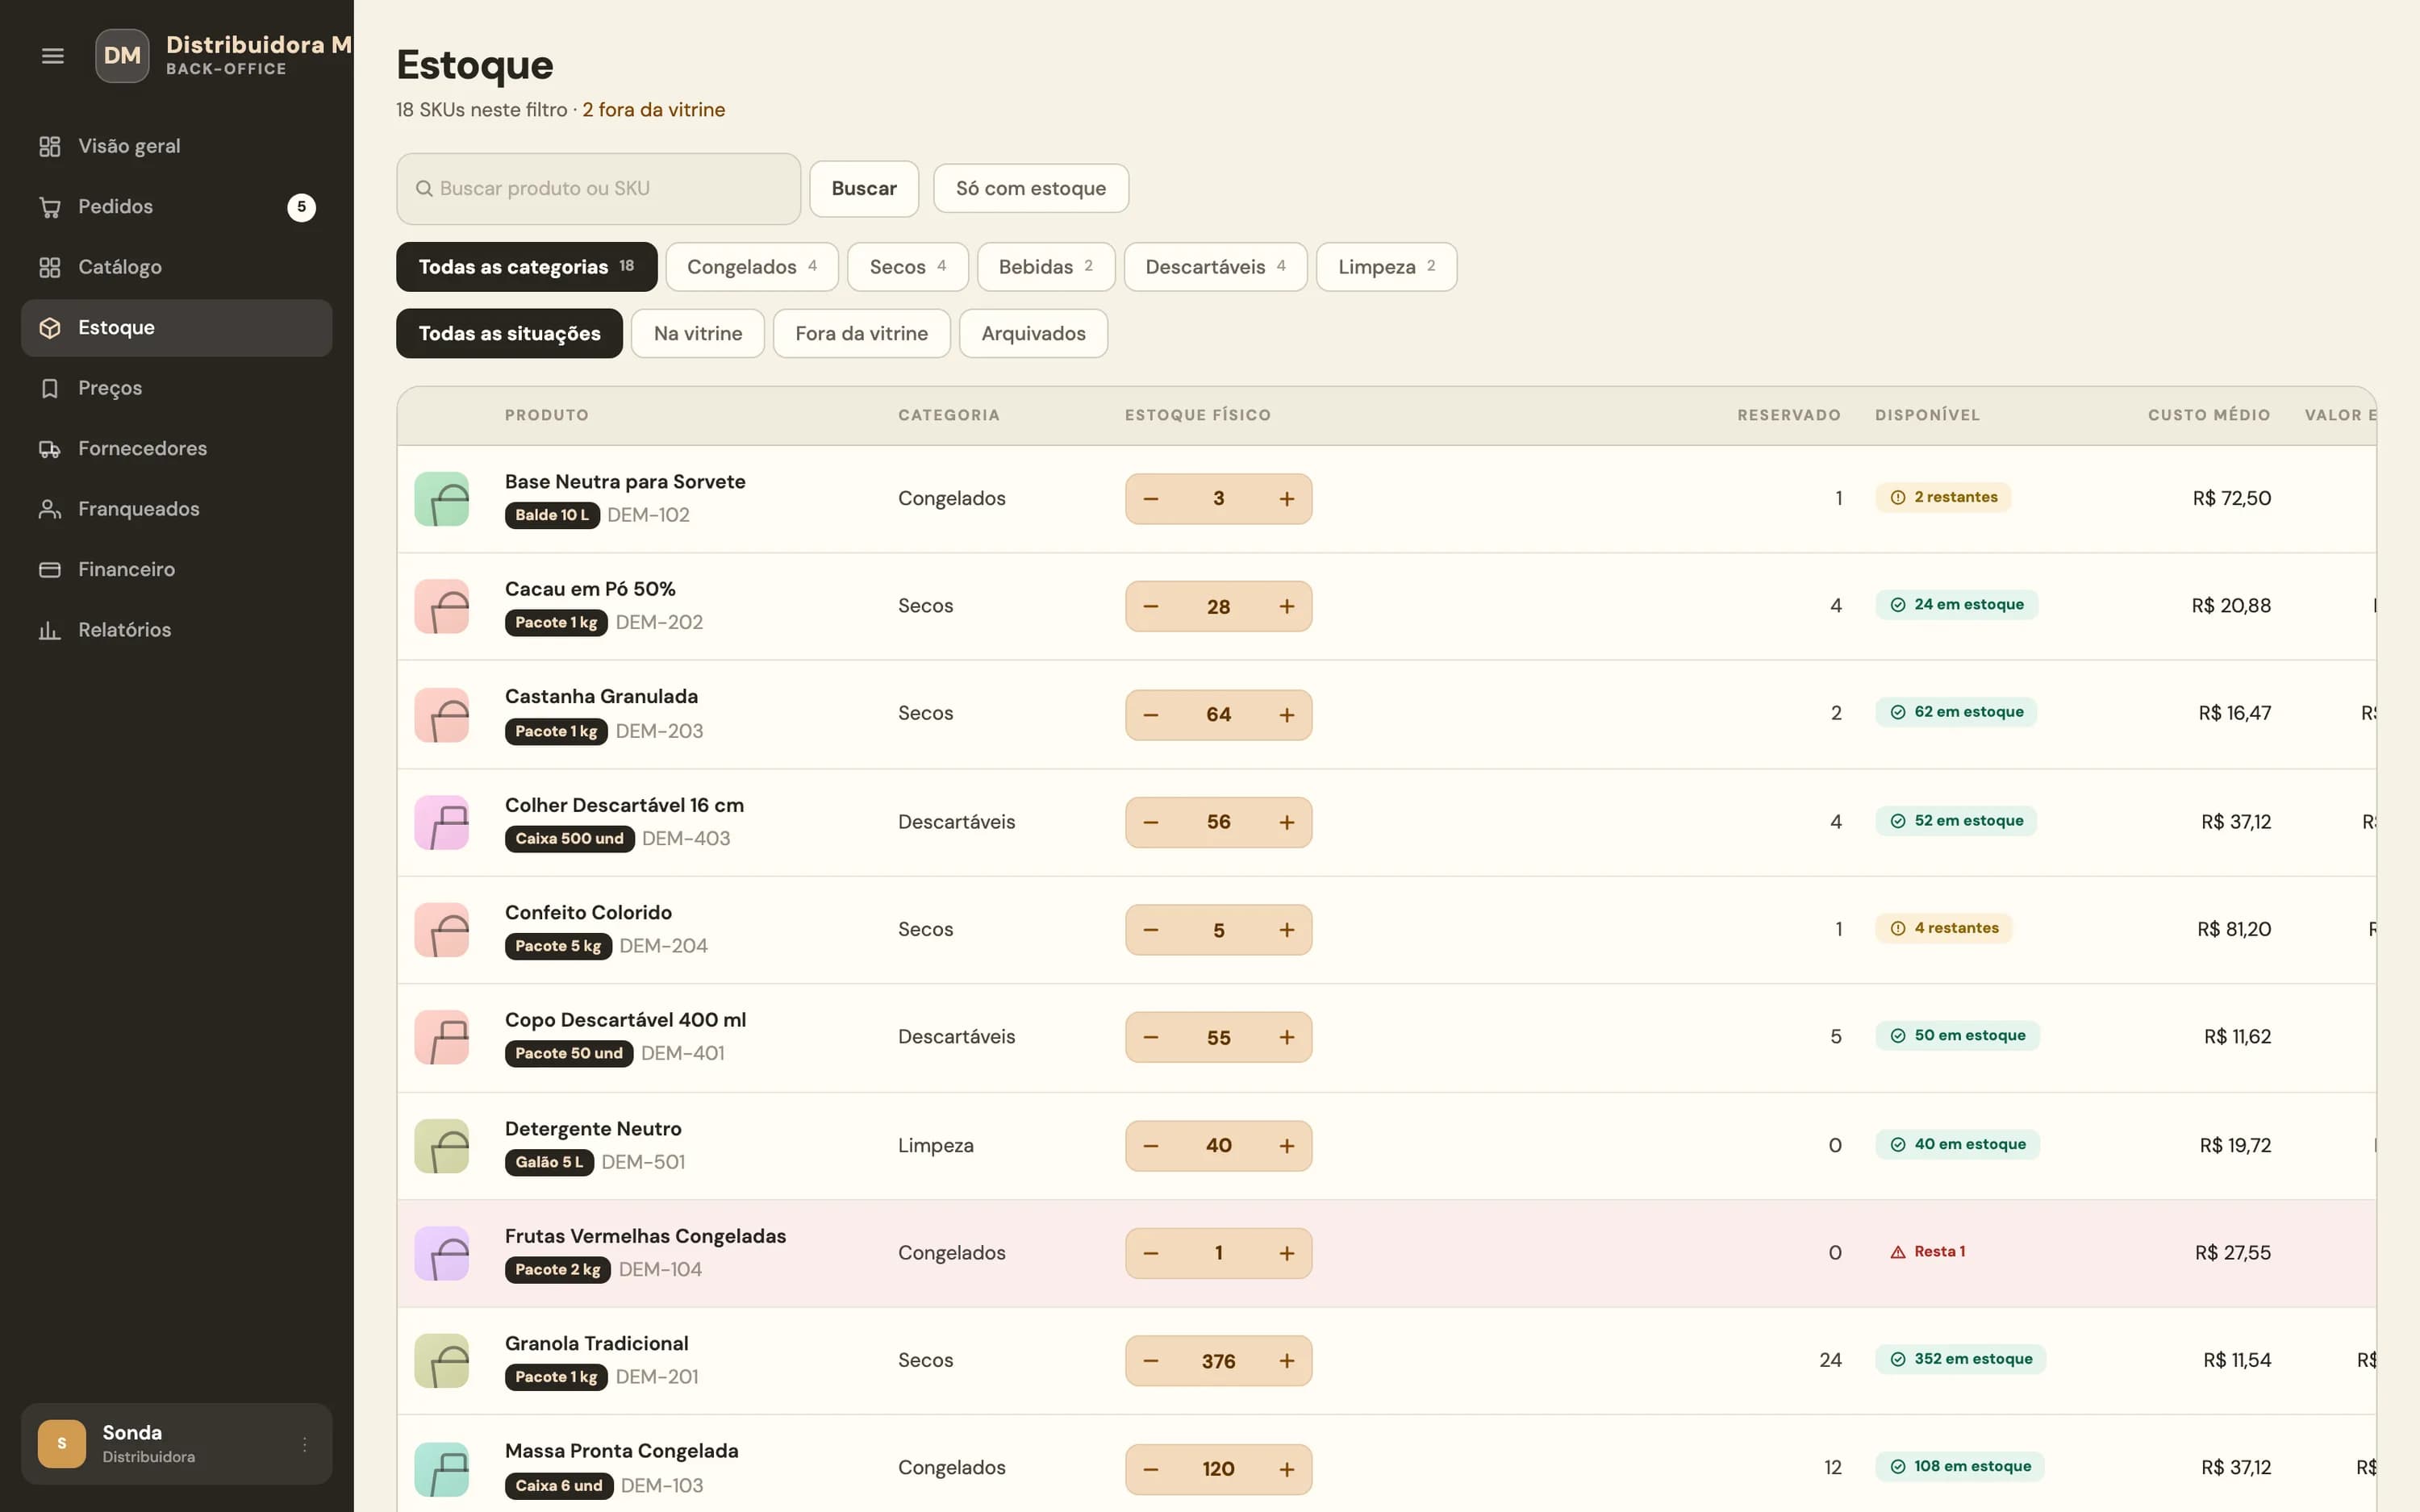The height and width of the screenshot is (1512, 2420).
Task: Increase stock of Confeito Colorido
Action: [x=1286, y=930]
